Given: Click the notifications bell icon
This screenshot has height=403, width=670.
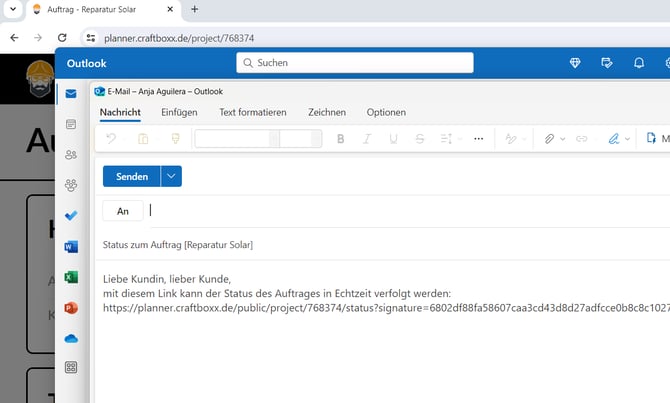Looking at the screenshot, I should click(639, 63).
